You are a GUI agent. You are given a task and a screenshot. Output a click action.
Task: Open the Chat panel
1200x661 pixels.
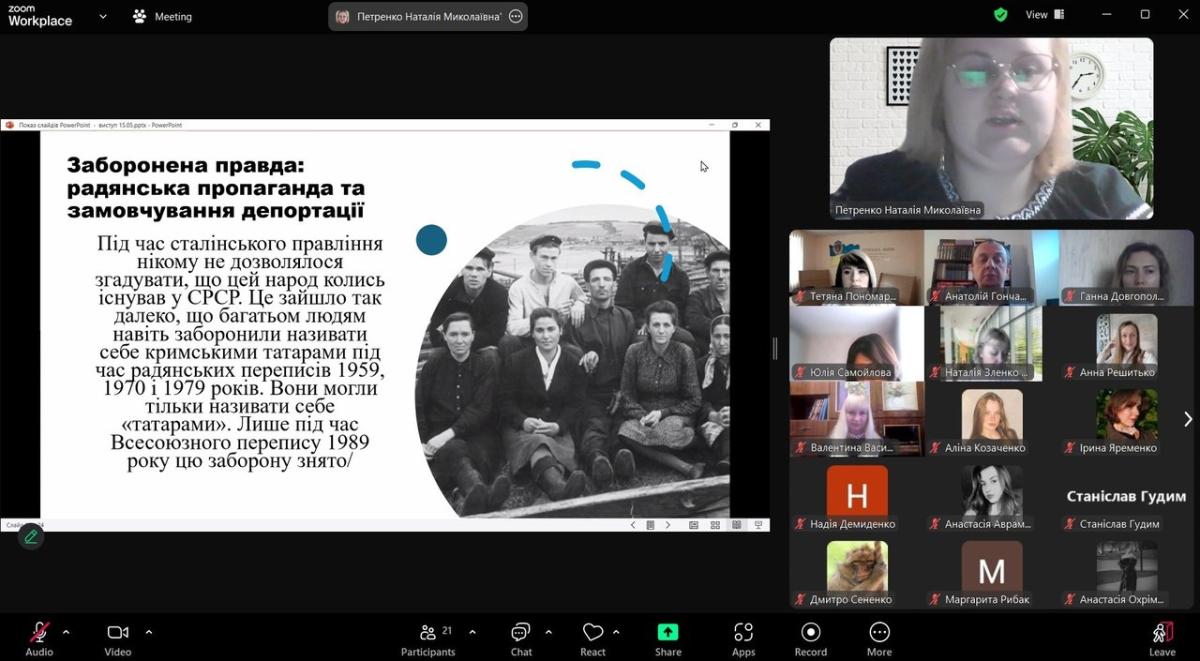521,639
